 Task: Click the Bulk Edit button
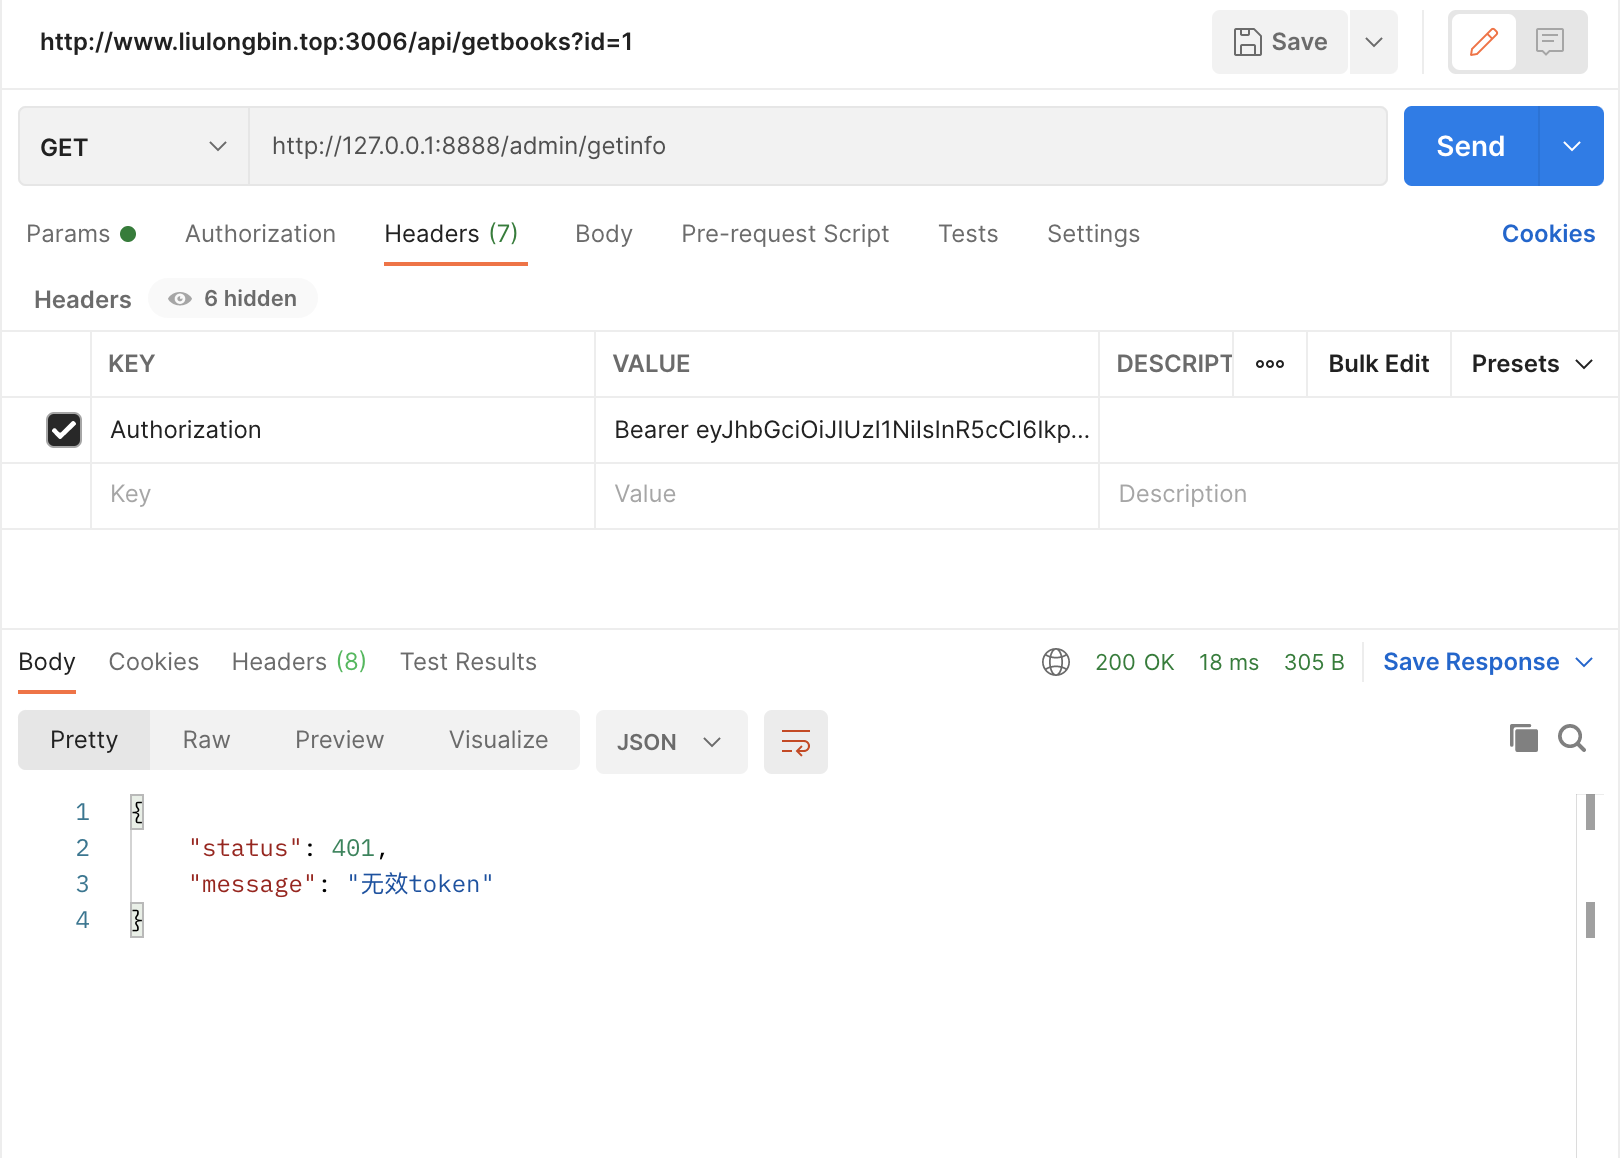(1378, 364)
